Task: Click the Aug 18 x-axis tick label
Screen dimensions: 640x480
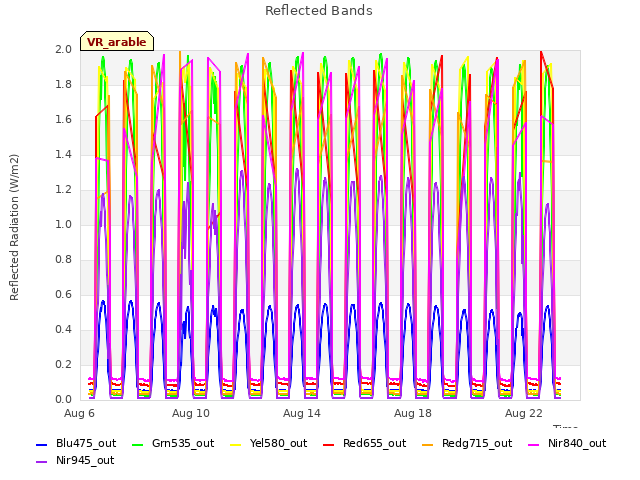Action: click(x=413, y=413)
